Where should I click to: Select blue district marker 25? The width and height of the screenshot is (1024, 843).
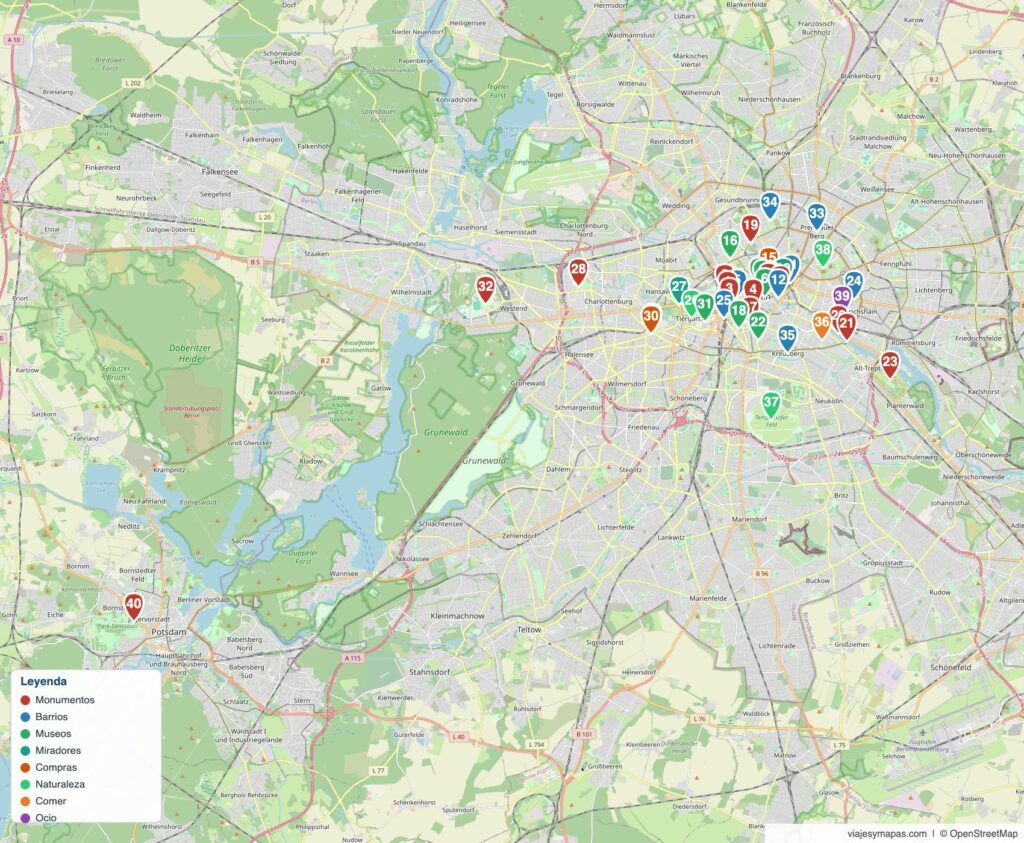(x=723, y=303)
